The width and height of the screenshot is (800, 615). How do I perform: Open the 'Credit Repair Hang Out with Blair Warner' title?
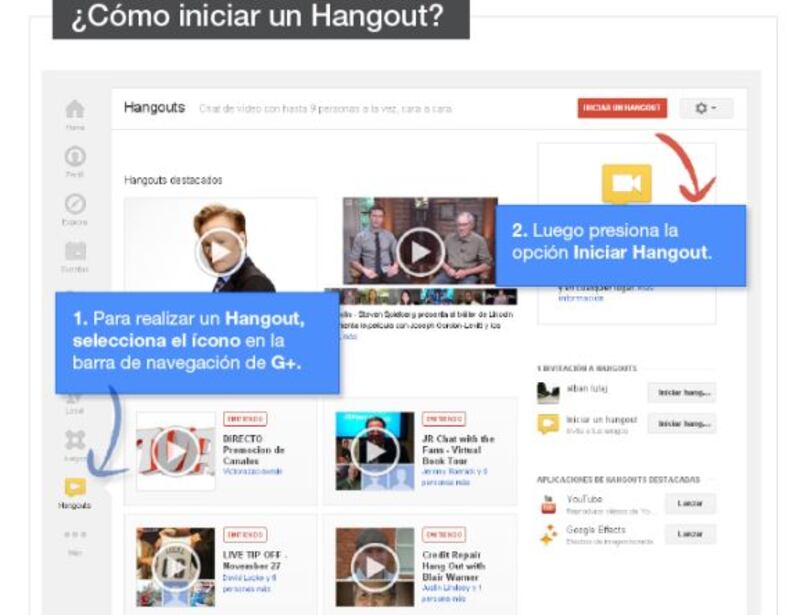point(453,565)
